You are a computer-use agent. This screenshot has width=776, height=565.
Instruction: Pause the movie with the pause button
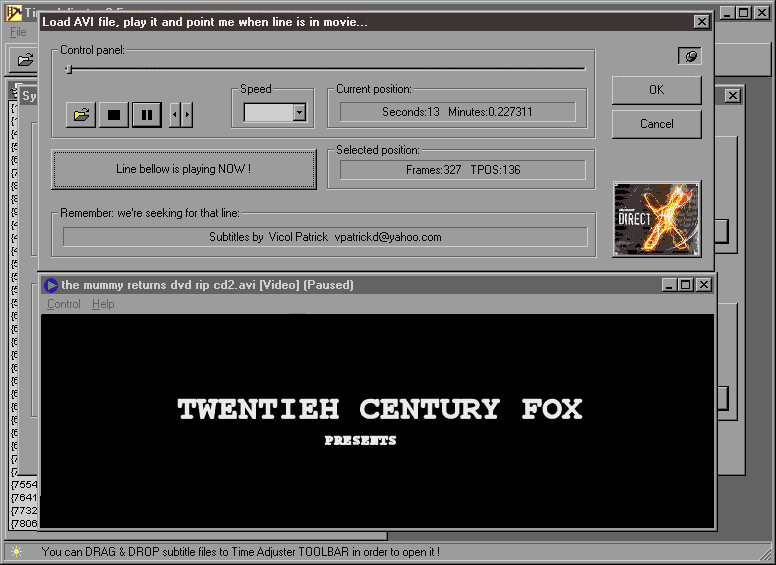click(x=147, y=115)
